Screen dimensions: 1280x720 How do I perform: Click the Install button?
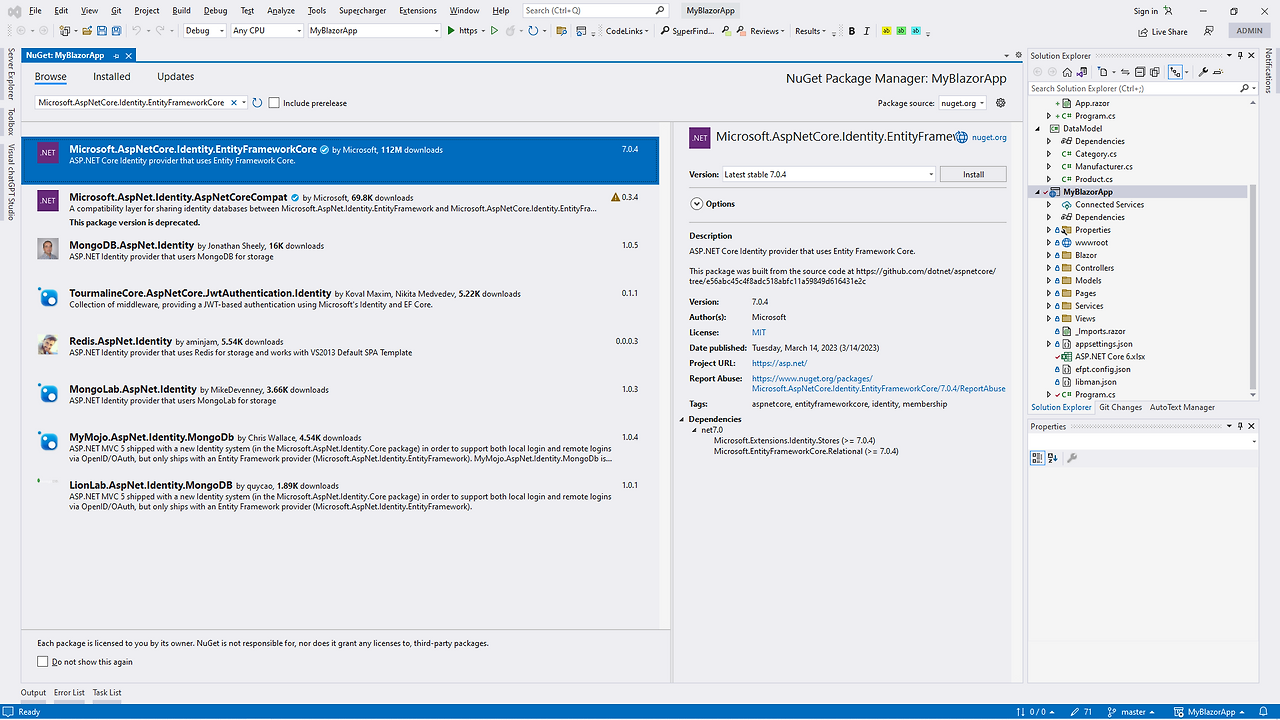(971, 173)
